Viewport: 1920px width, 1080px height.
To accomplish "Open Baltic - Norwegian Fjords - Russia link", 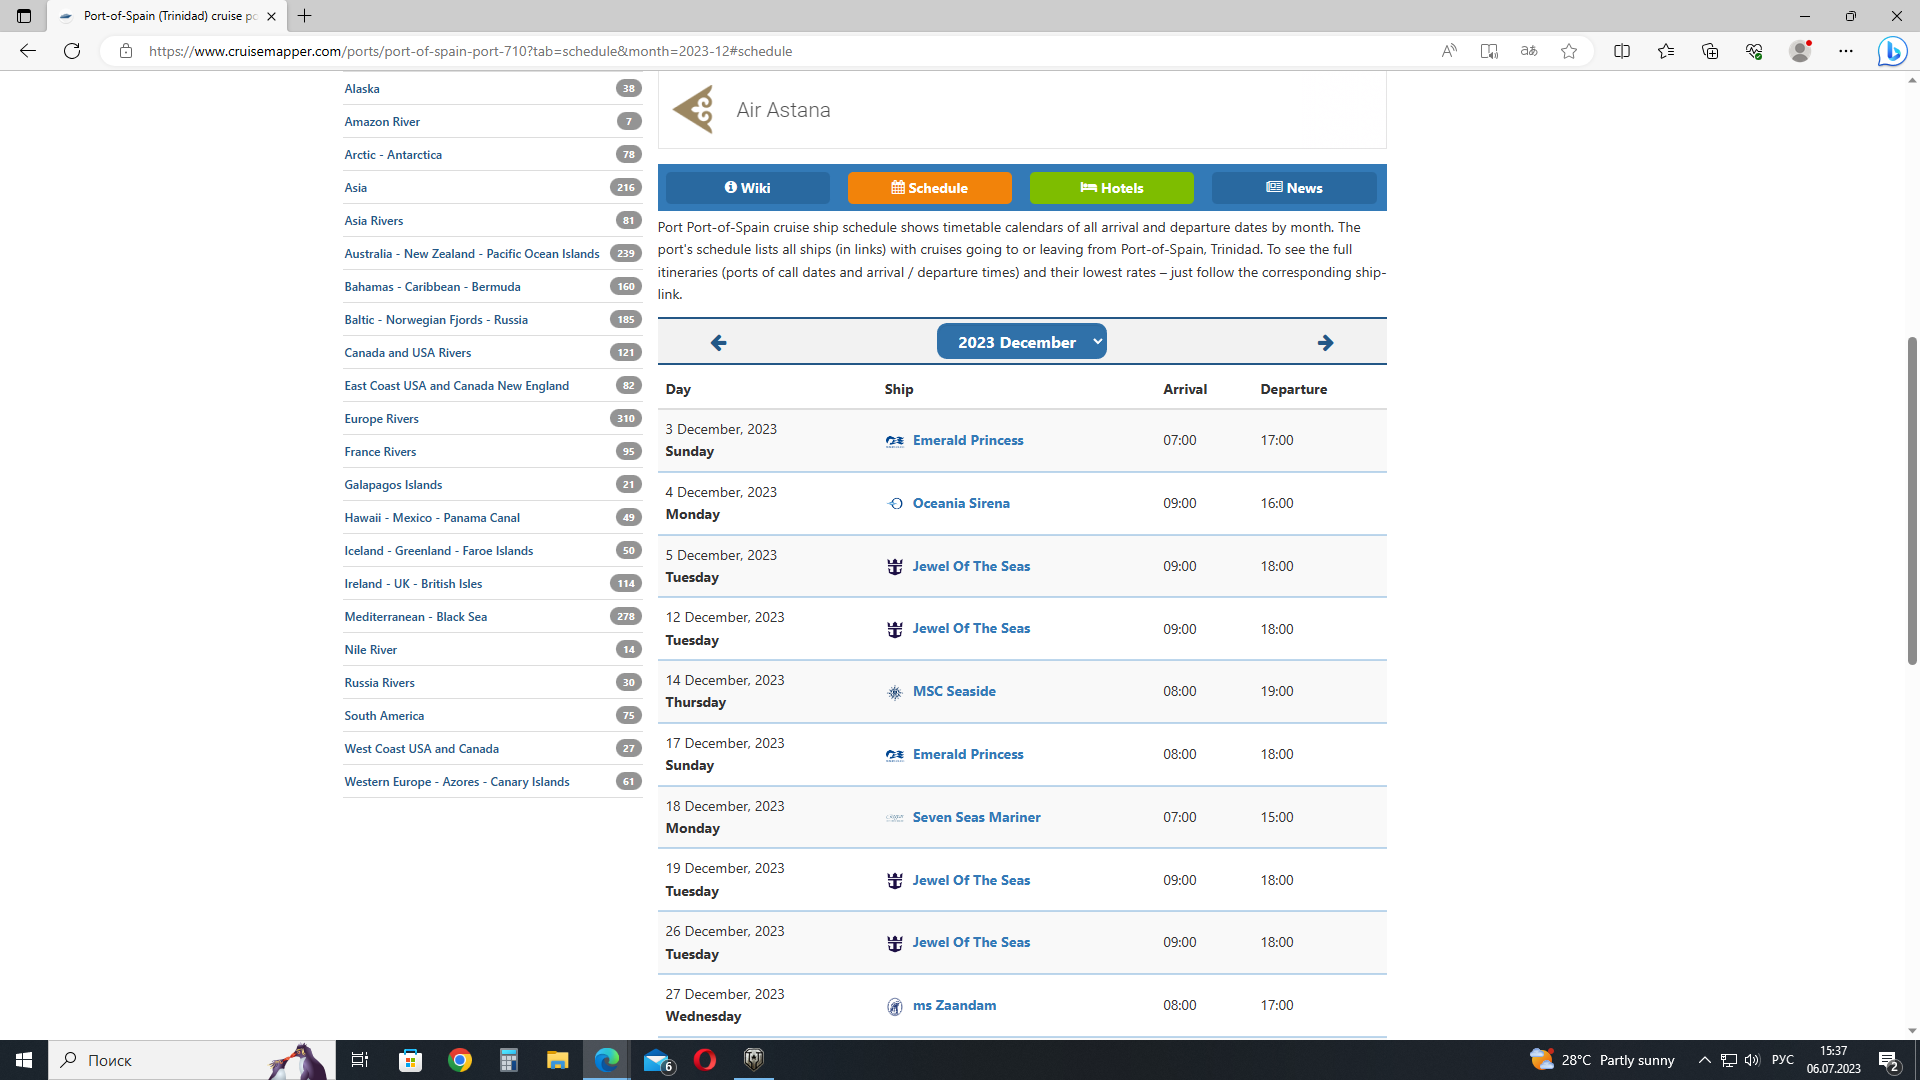I will click(x=435, y=320).
